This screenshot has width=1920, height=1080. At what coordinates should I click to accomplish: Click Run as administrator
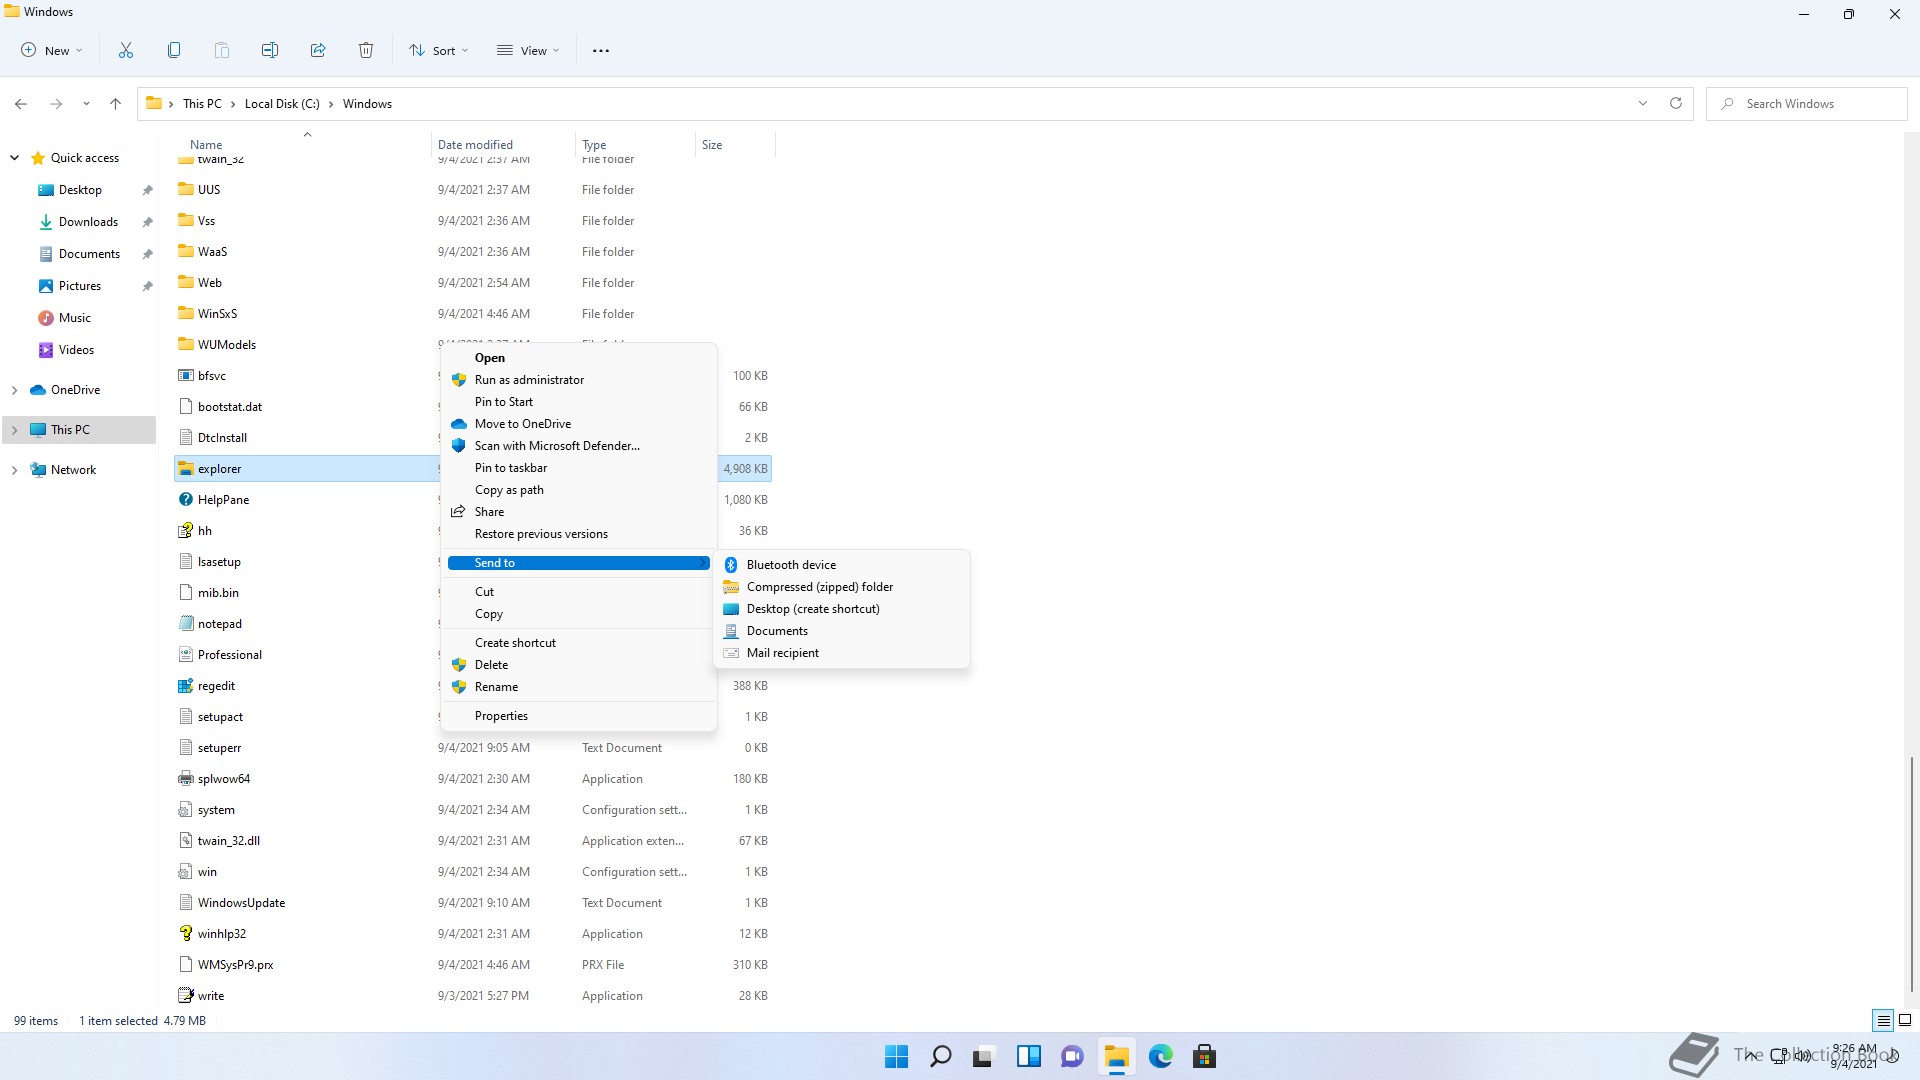pyautogui.click(x=578, y=380)
